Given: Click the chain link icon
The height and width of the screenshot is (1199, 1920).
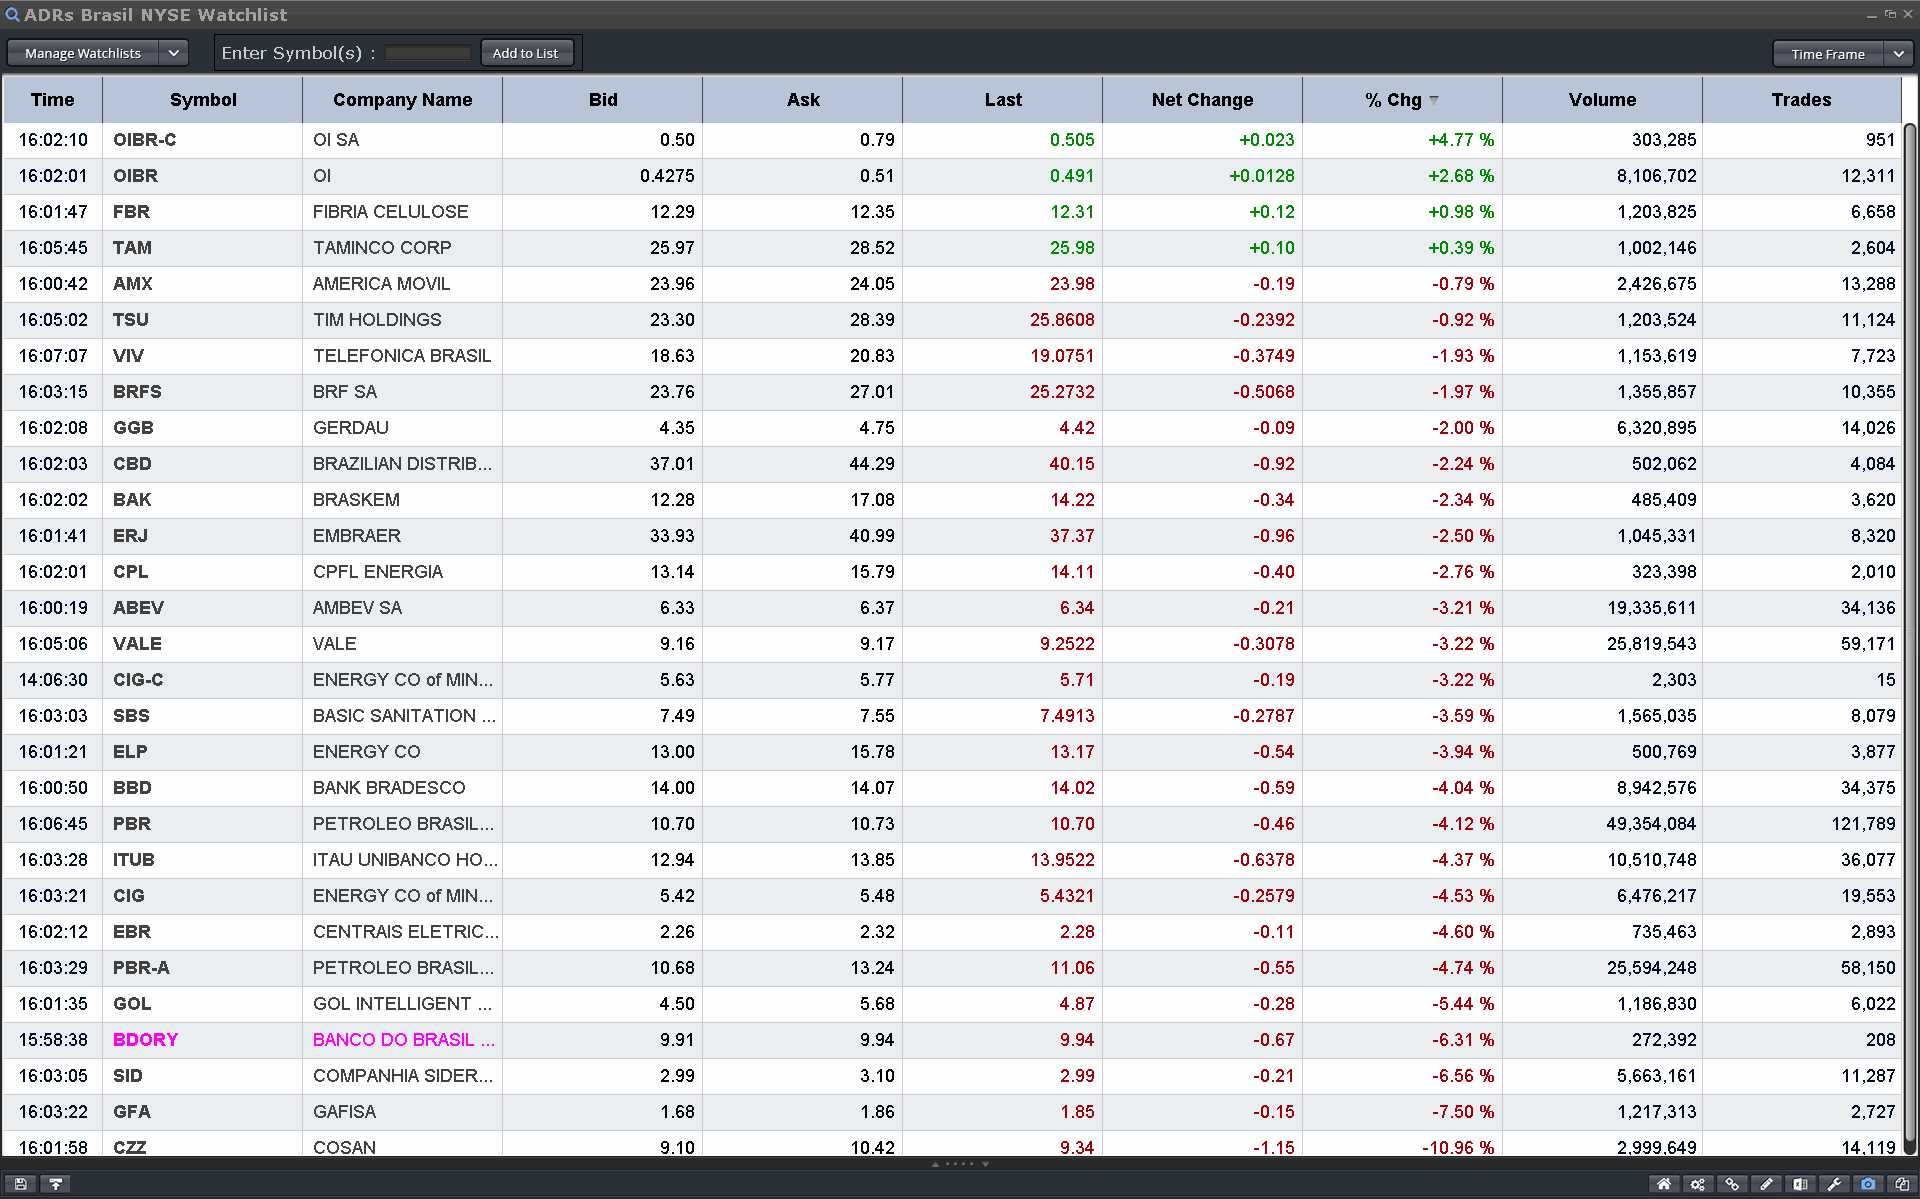Looking at the screenshot, I should (1732, 1184).
